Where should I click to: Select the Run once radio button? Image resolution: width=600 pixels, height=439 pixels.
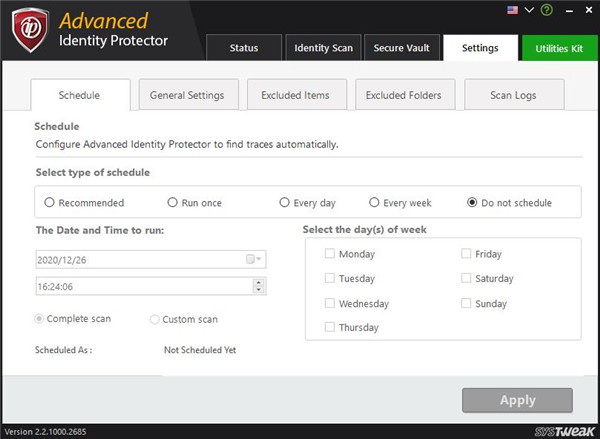173,202
